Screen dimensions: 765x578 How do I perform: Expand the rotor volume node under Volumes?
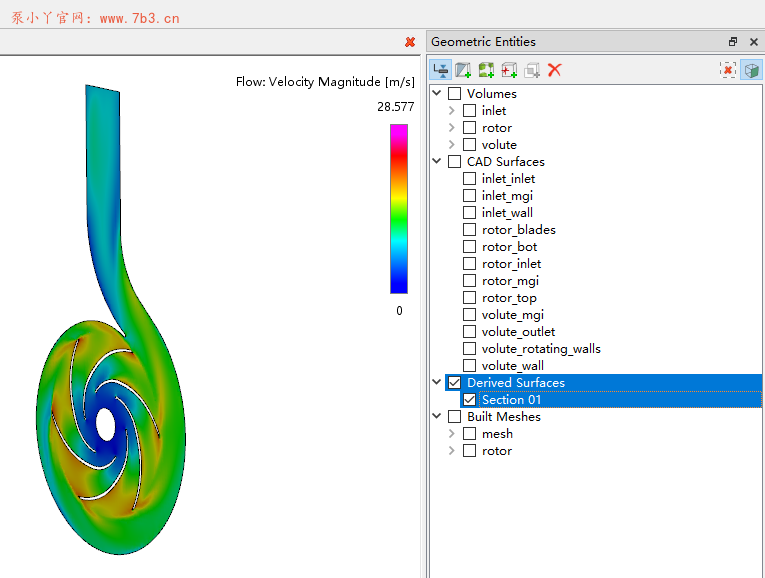[452, 127]
